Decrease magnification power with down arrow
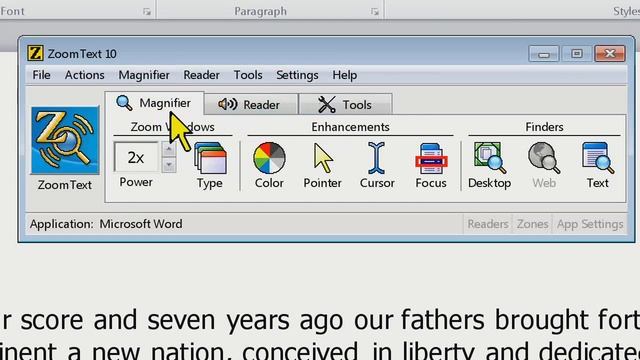The image size is (640, 360). coord(169,165)
